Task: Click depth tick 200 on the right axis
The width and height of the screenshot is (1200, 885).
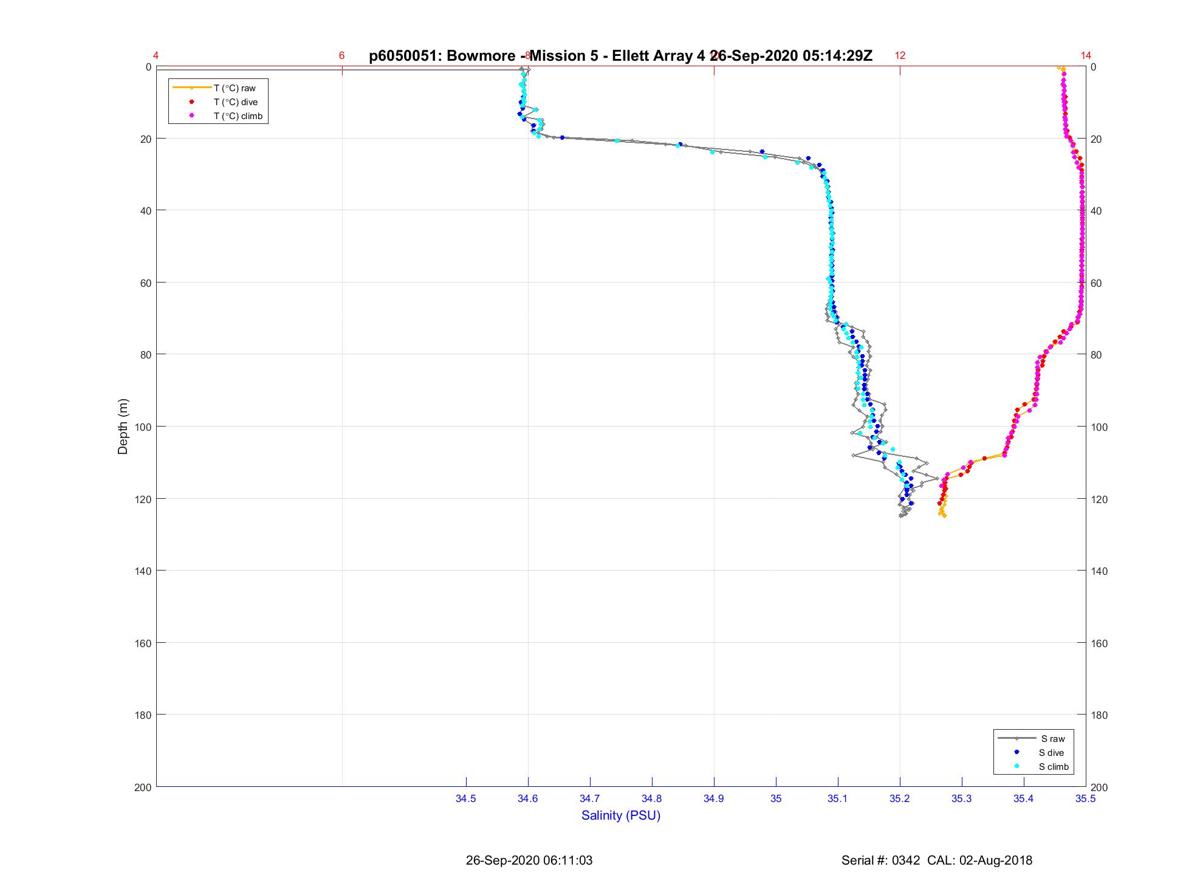Action: click(x=1099, y=787)
